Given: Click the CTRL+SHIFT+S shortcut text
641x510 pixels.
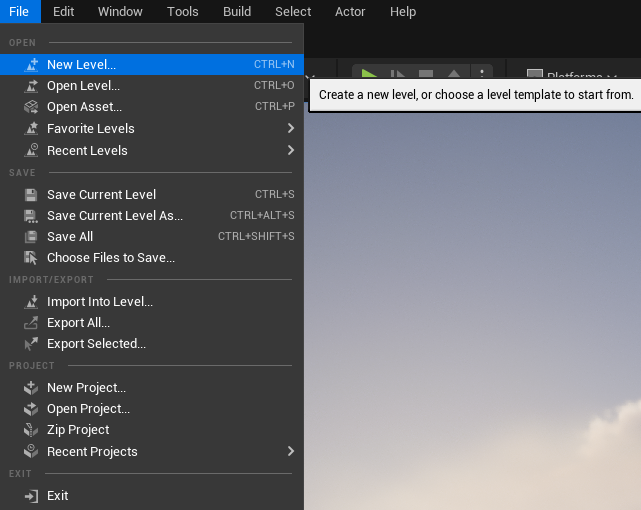Looking at the screenshot, I should 256,237.
